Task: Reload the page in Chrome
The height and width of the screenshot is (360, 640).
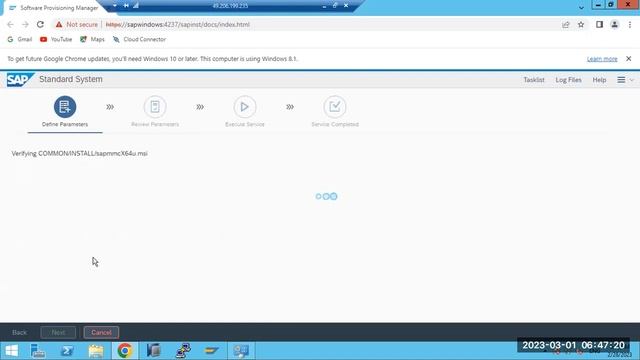Action: (40, 24)
